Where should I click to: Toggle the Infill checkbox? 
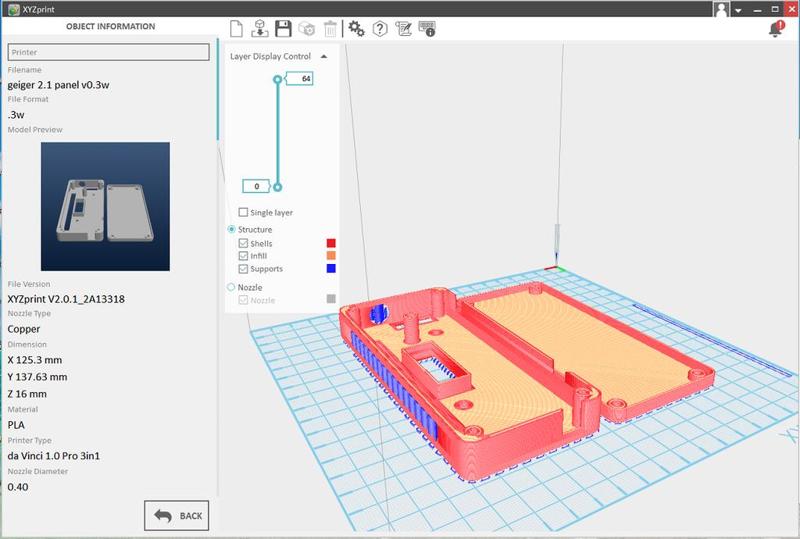pos(243,256)
